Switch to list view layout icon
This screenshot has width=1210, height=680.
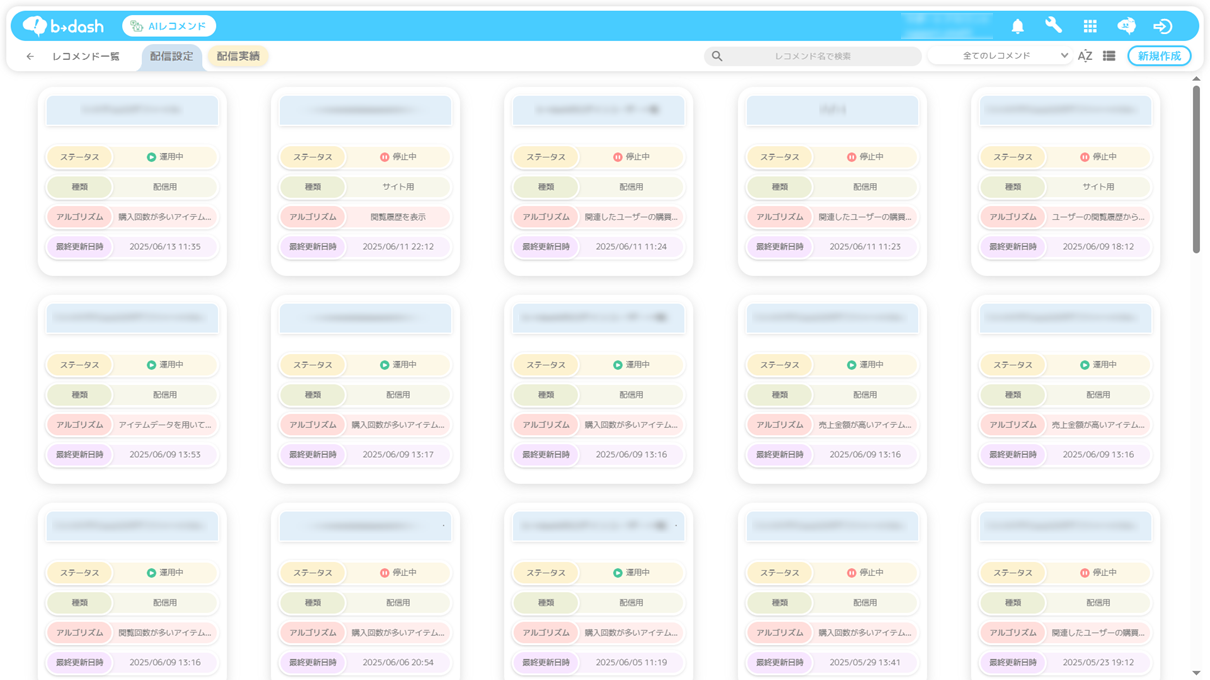(x=1109, y=56)
